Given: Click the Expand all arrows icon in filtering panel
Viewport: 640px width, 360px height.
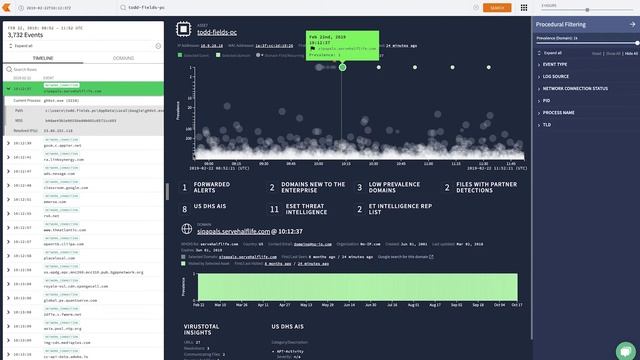Looking at the screenshot, I should point(539,53).
